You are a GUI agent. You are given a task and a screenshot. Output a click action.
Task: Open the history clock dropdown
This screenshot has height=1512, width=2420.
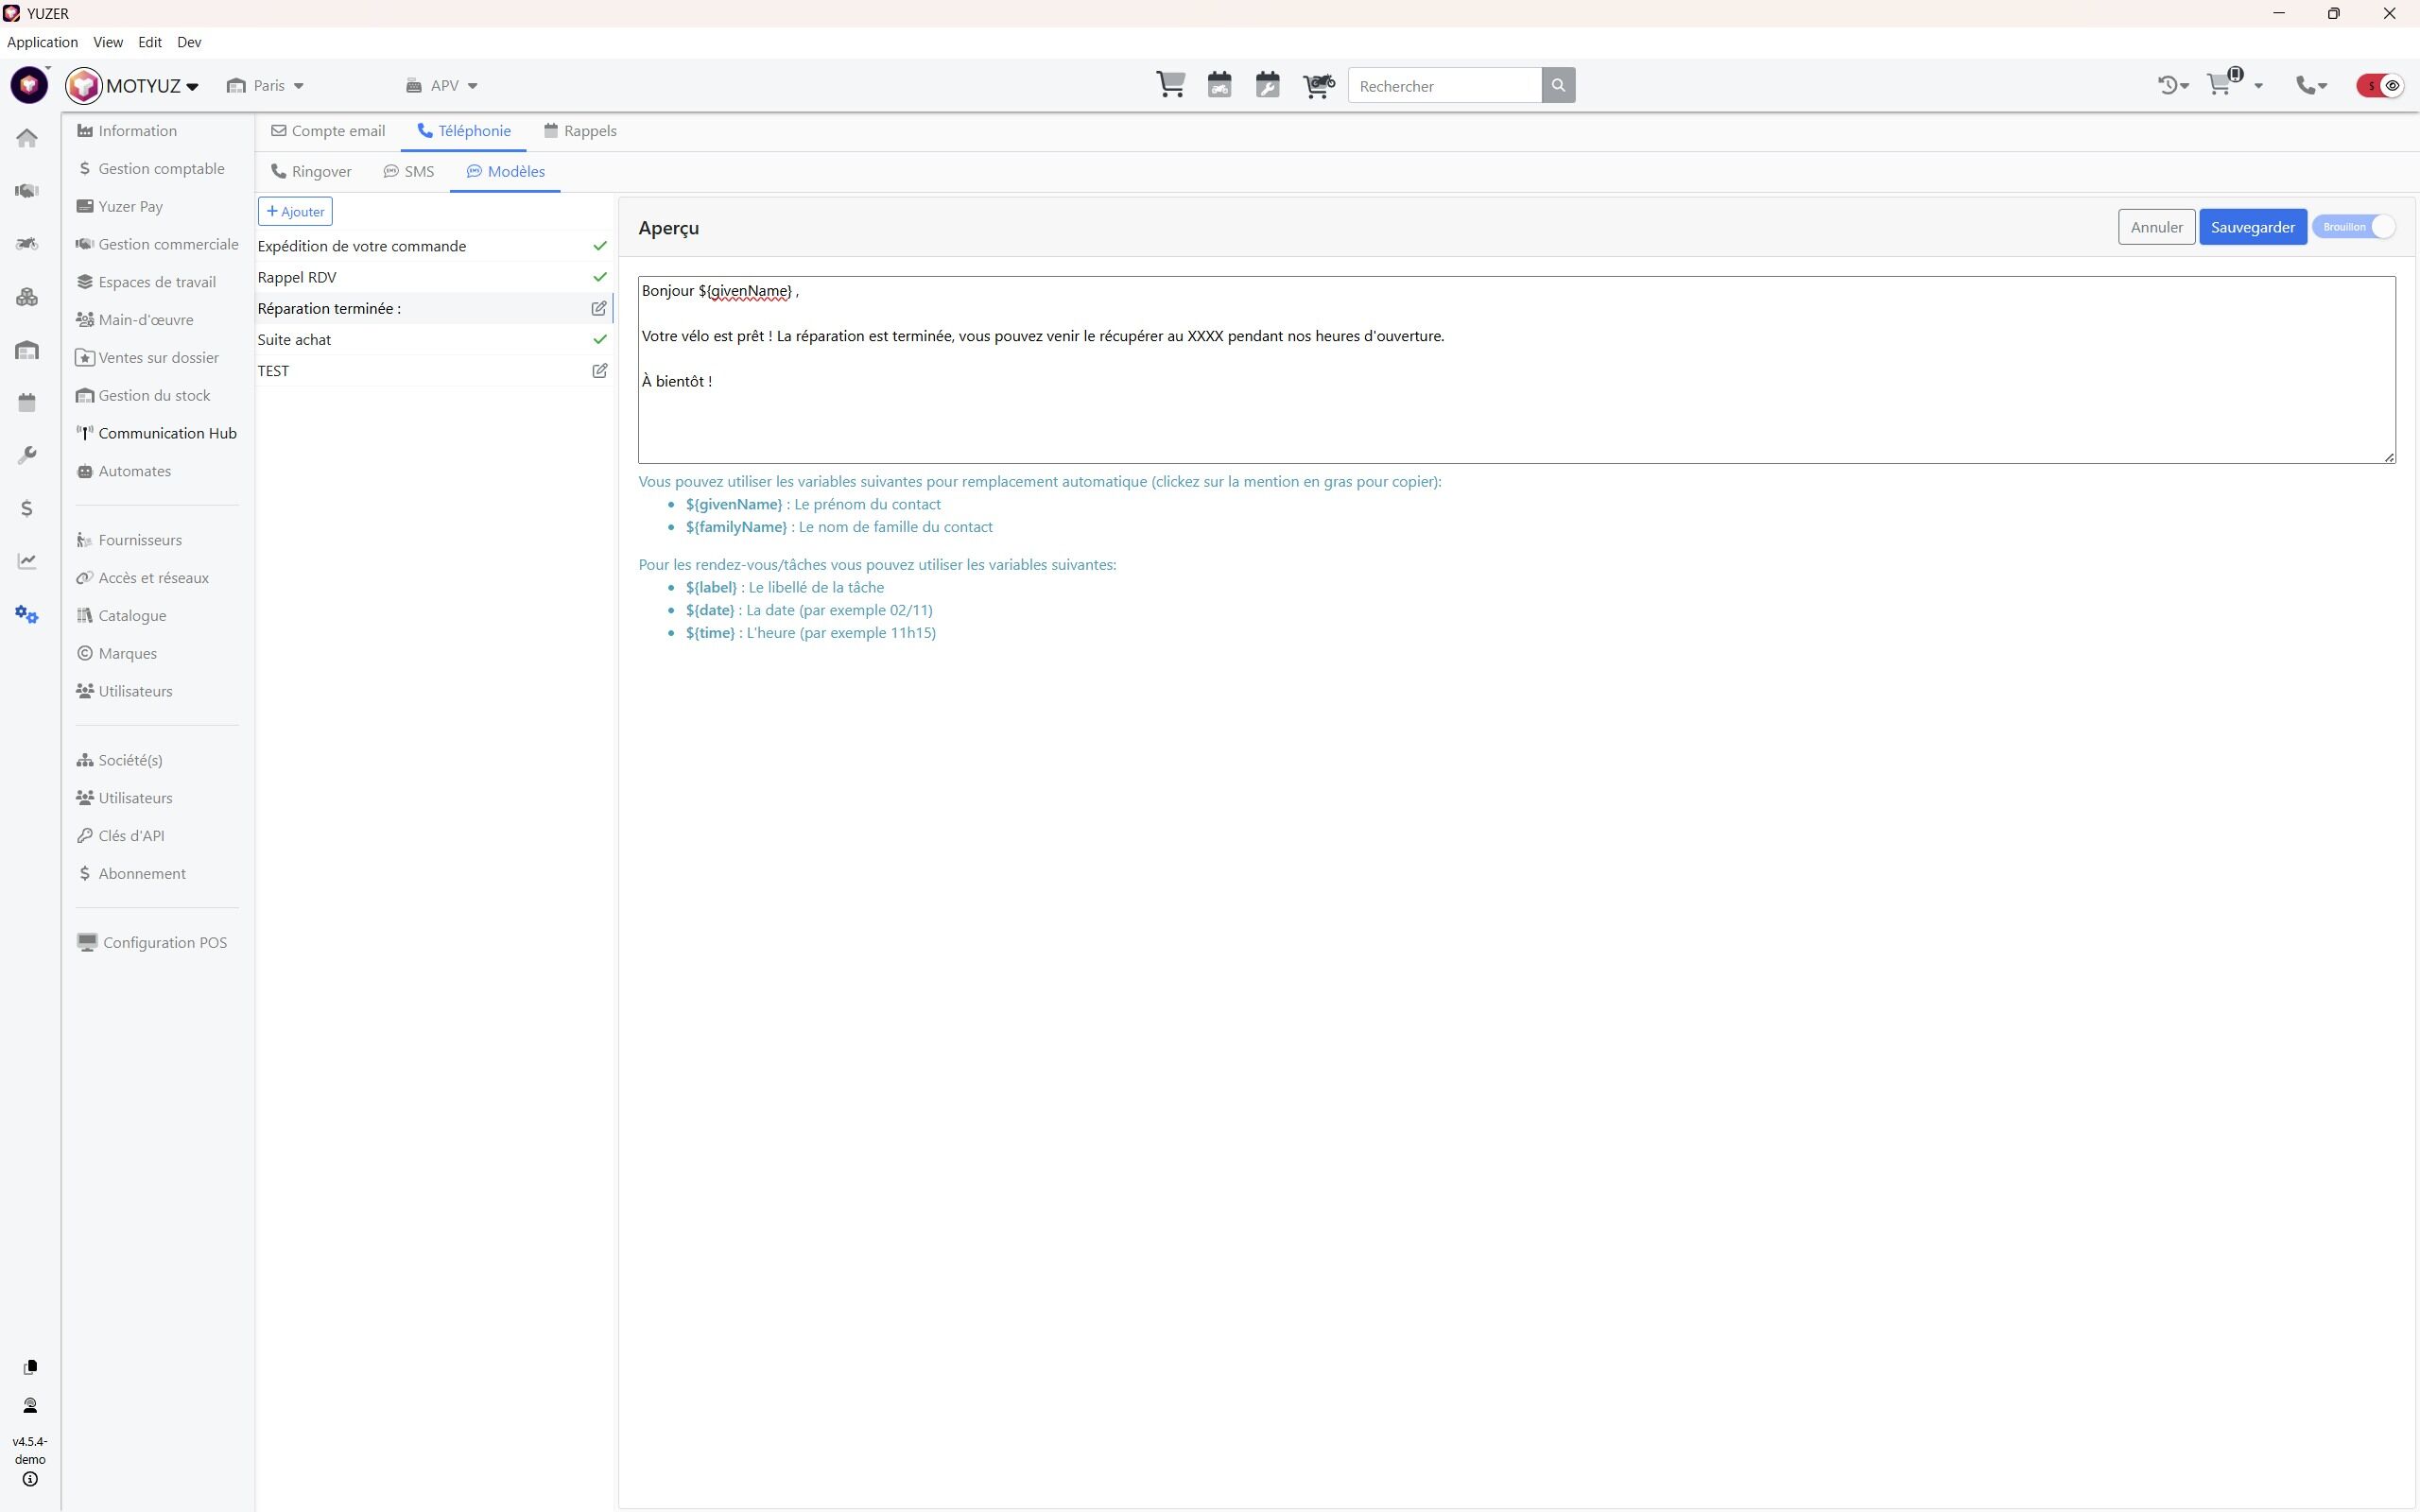pos(2172,86)
